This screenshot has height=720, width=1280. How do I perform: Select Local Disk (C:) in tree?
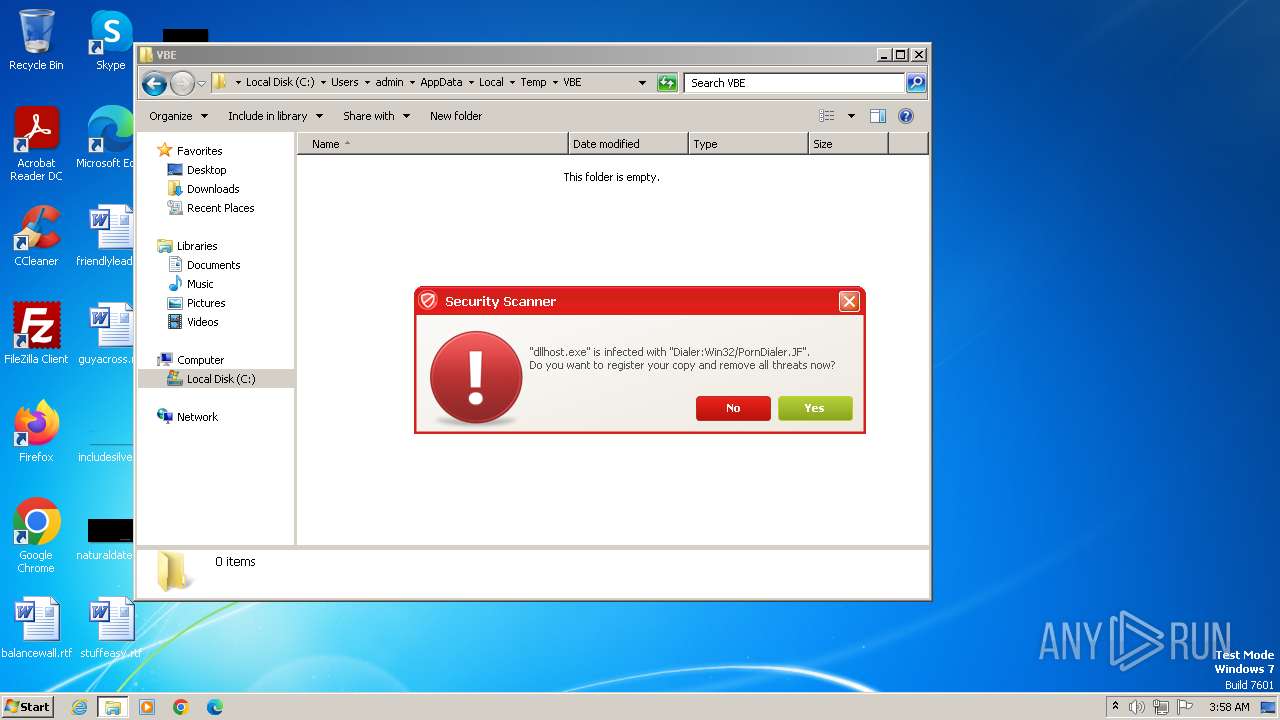pyautogui.click(x=220, y=379)
